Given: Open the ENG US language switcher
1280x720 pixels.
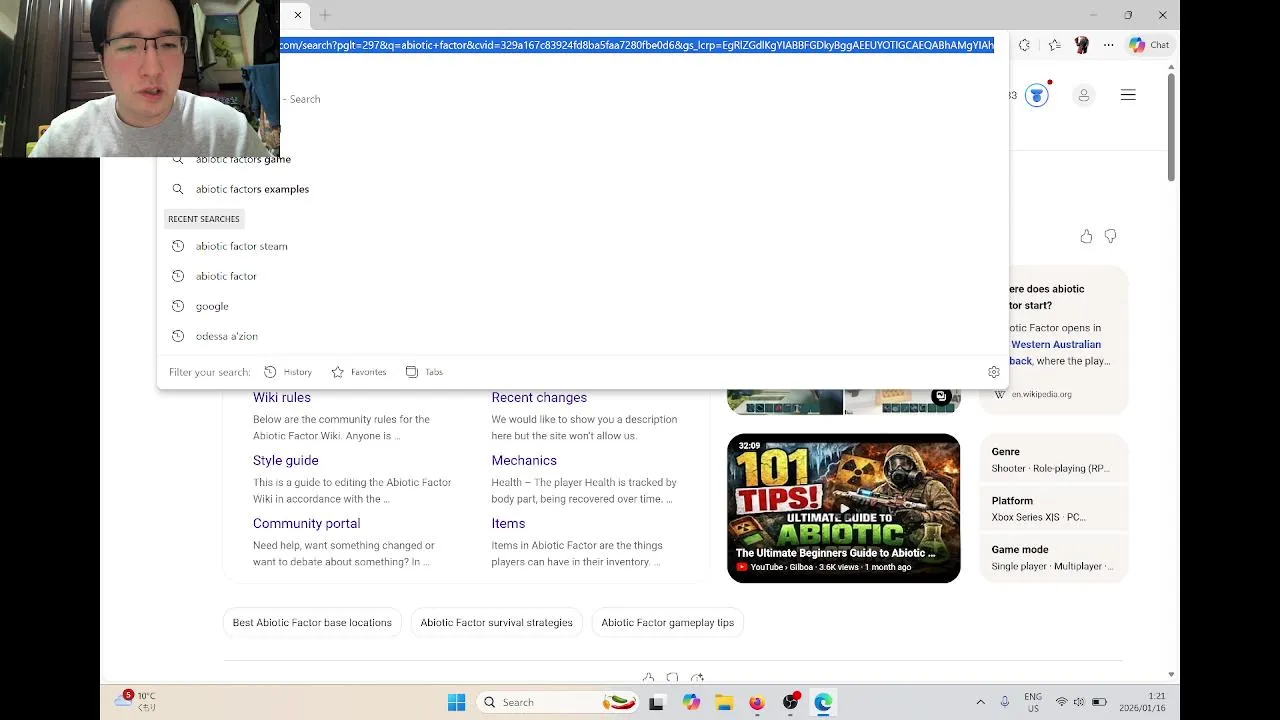Looking at the screenshot, I should (x=1033, y=702).
